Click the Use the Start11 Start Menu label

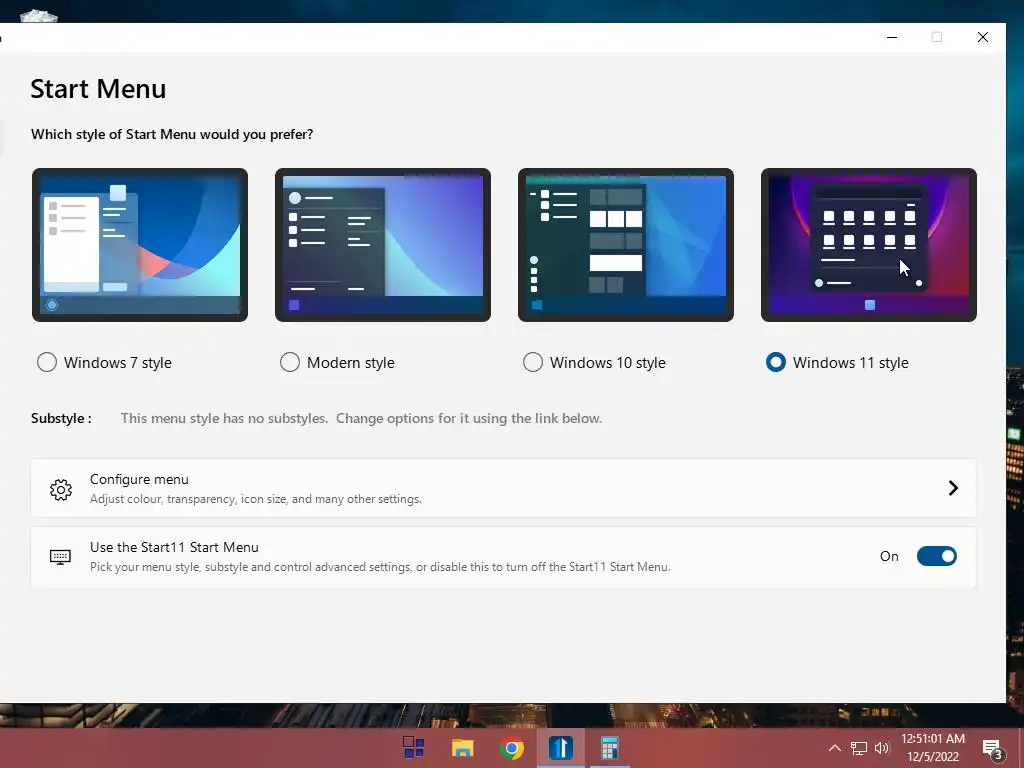point(174,547)
